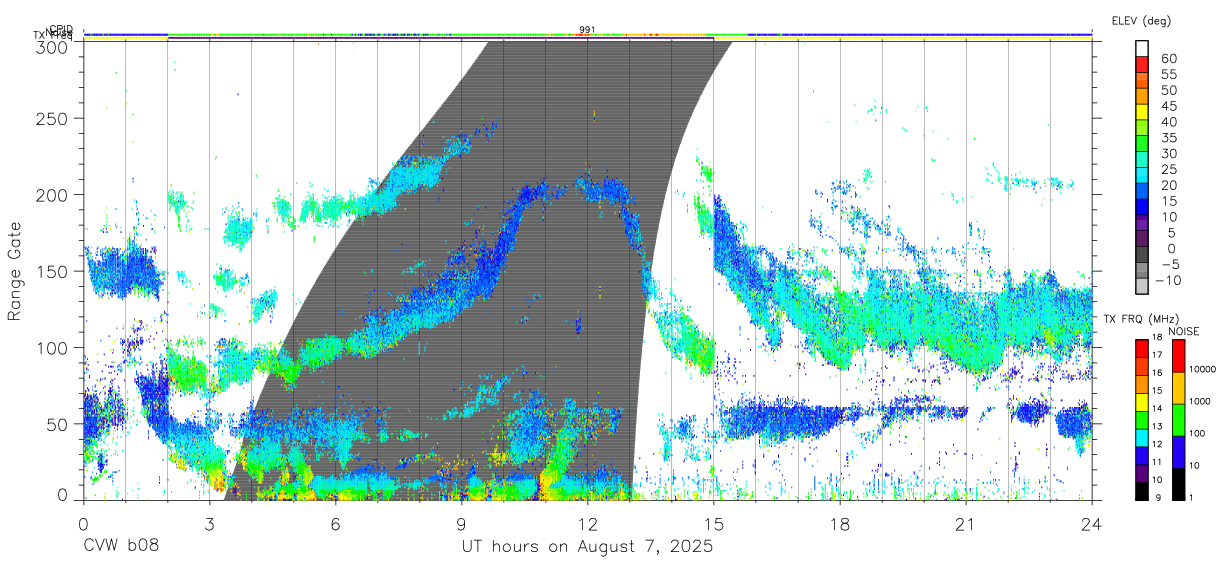Pick blue NOISE swatch between 10 and 100
The height and width of the screenshot is (567, 1228).
click(1178, 452)
